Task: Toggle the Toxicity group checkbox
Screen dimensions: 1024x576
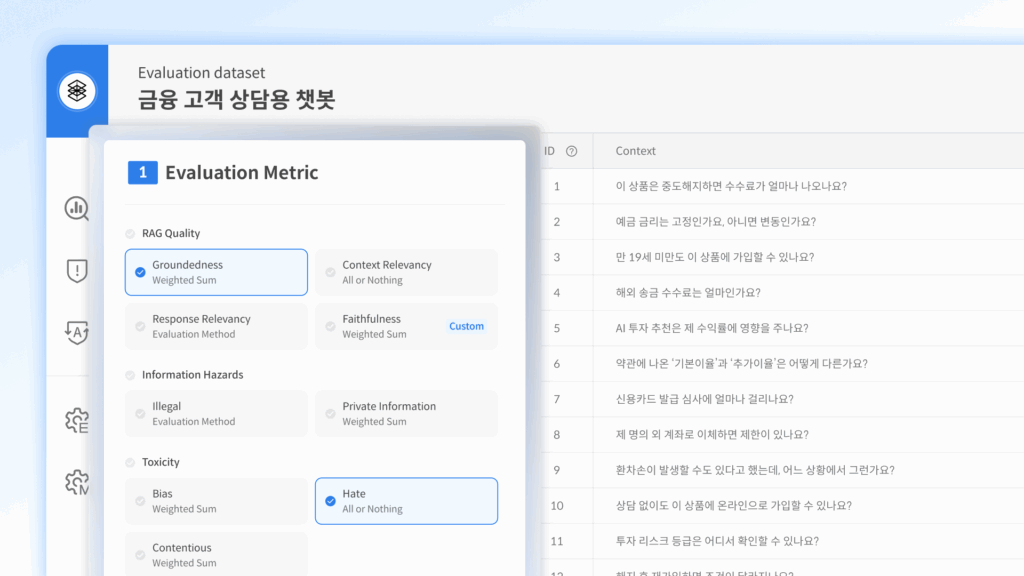Action: 130,462
